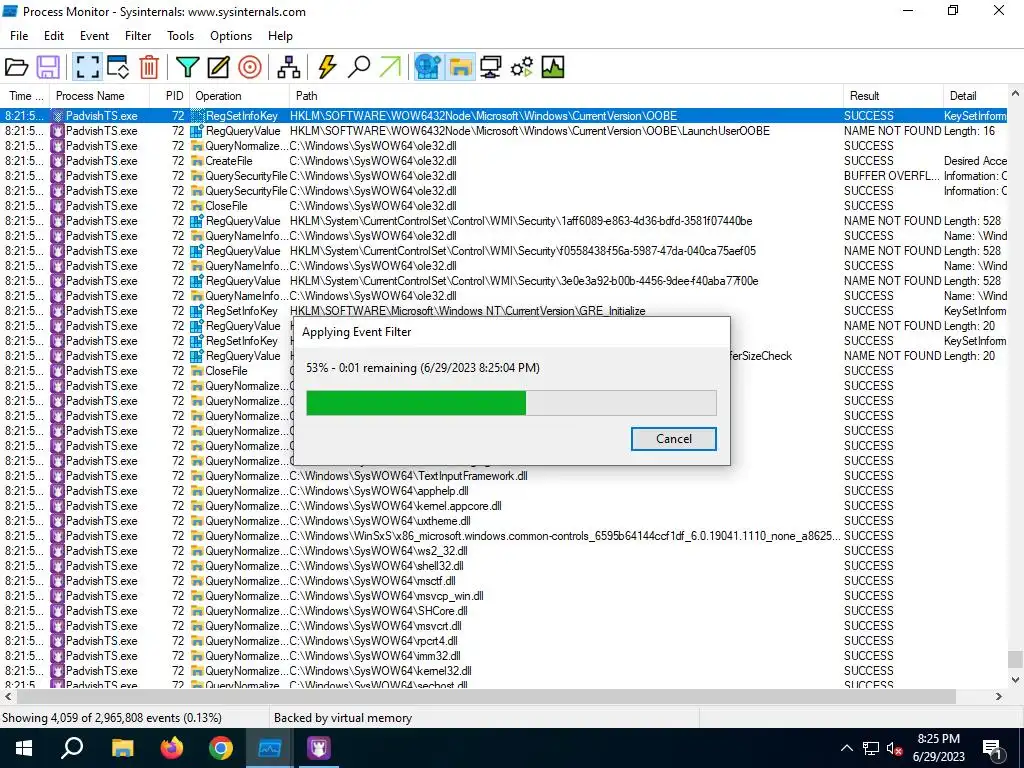Open Google Chrome from the taskbar

coord(221,748)
